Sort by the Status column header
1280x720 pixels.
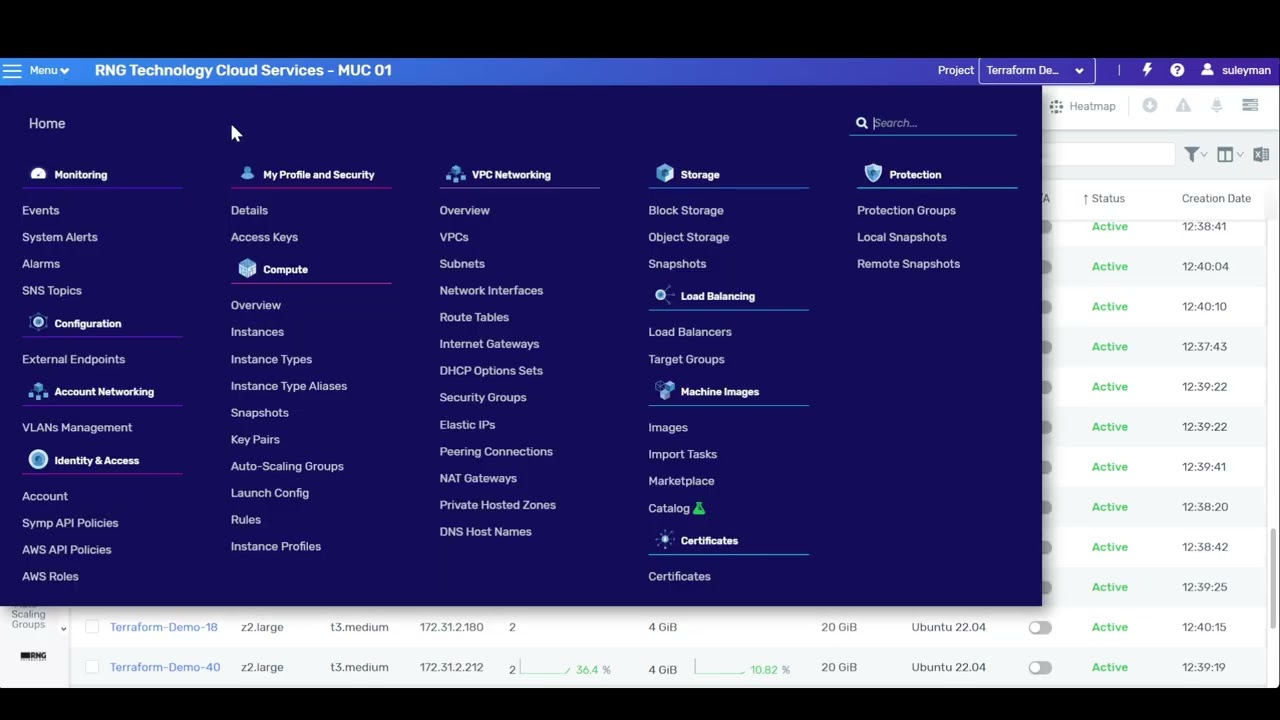click(1103, 199)
